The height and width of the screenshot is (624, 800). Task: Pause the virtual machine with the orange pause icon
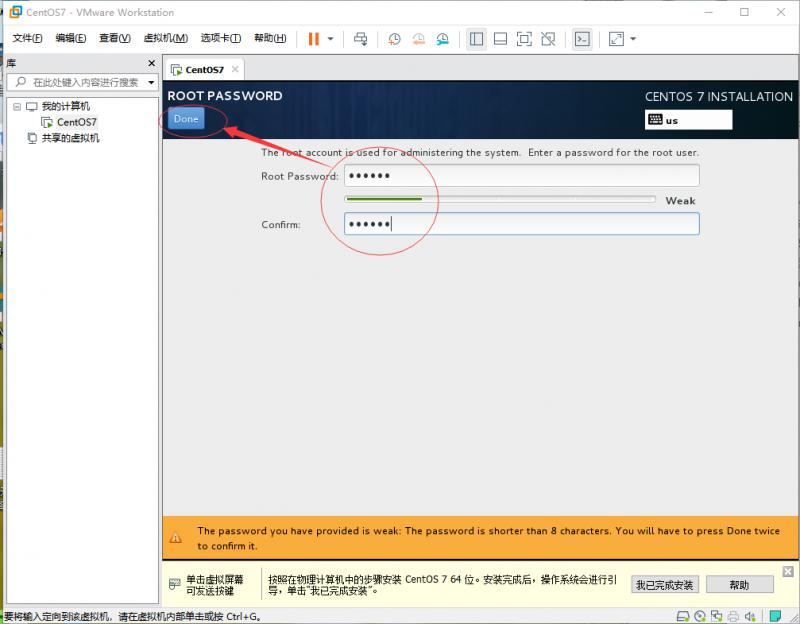coord(313,39)
